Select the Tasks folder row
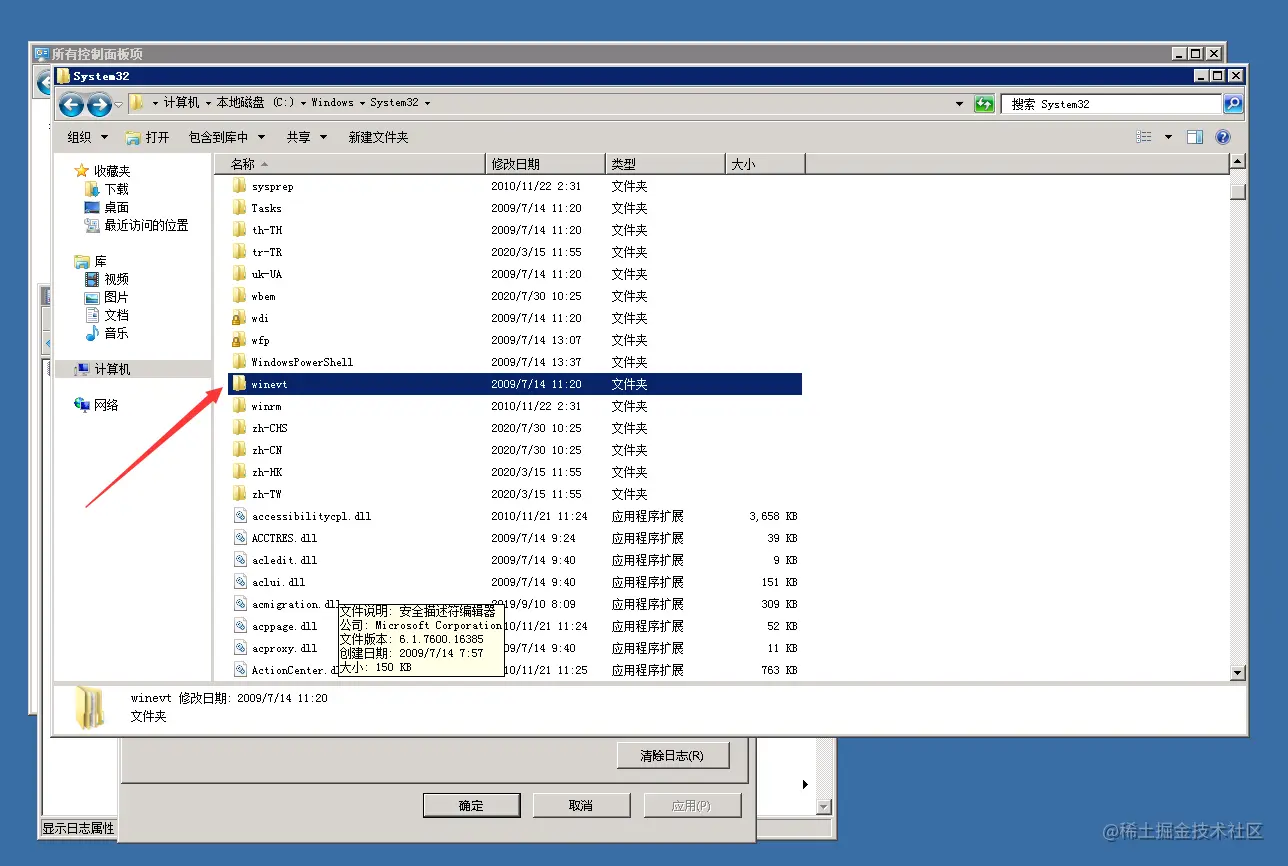This screenshot has width=1288, height=866. click(515, 208)
